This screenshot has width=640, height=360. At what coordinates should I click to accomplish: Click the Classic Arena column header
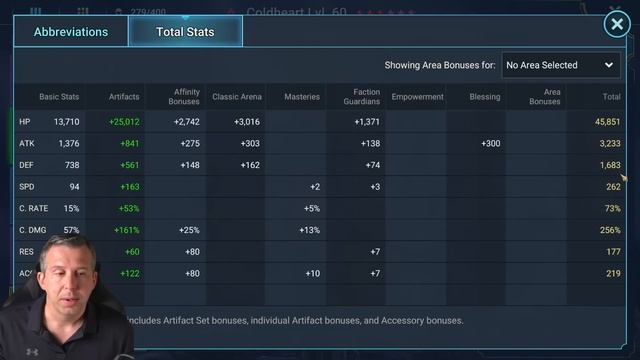[x=237, y=97]
